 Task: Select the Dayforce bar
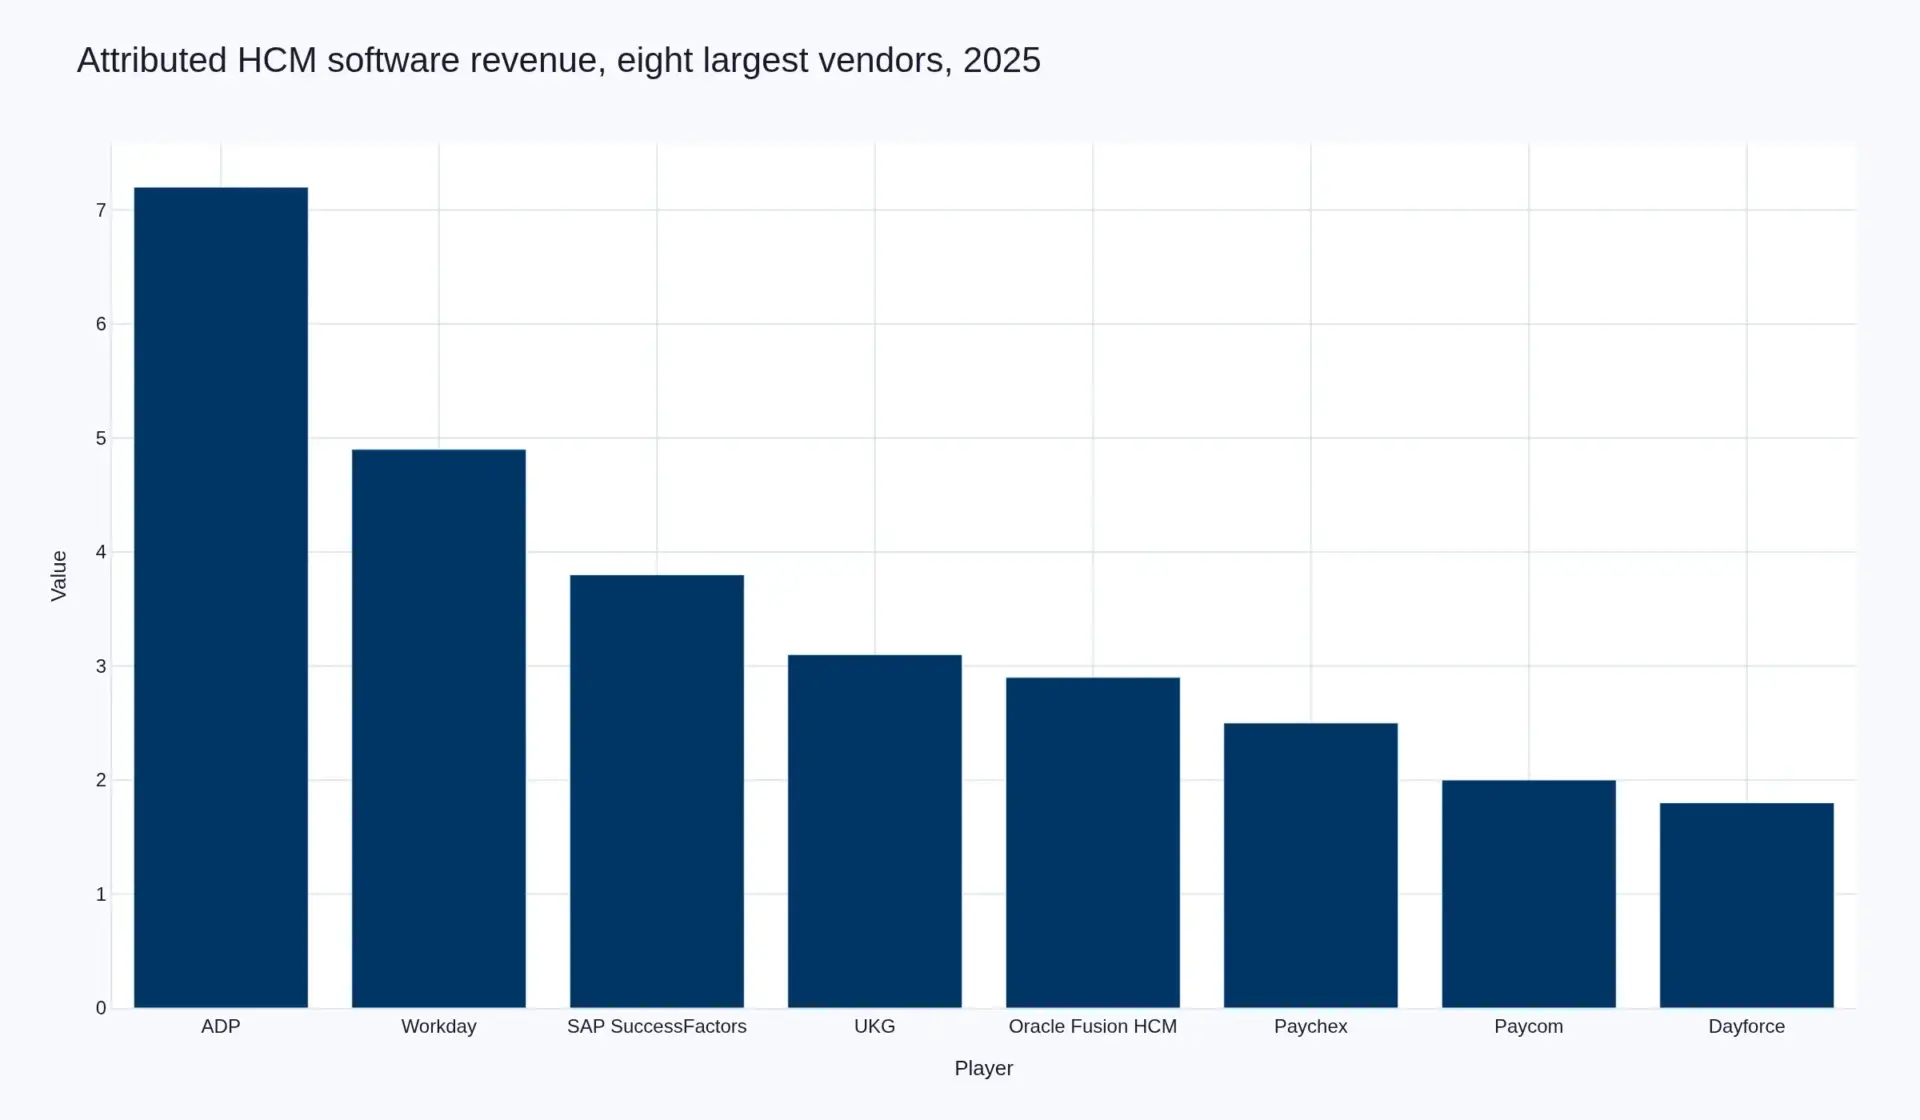(x=1747, y=905)
